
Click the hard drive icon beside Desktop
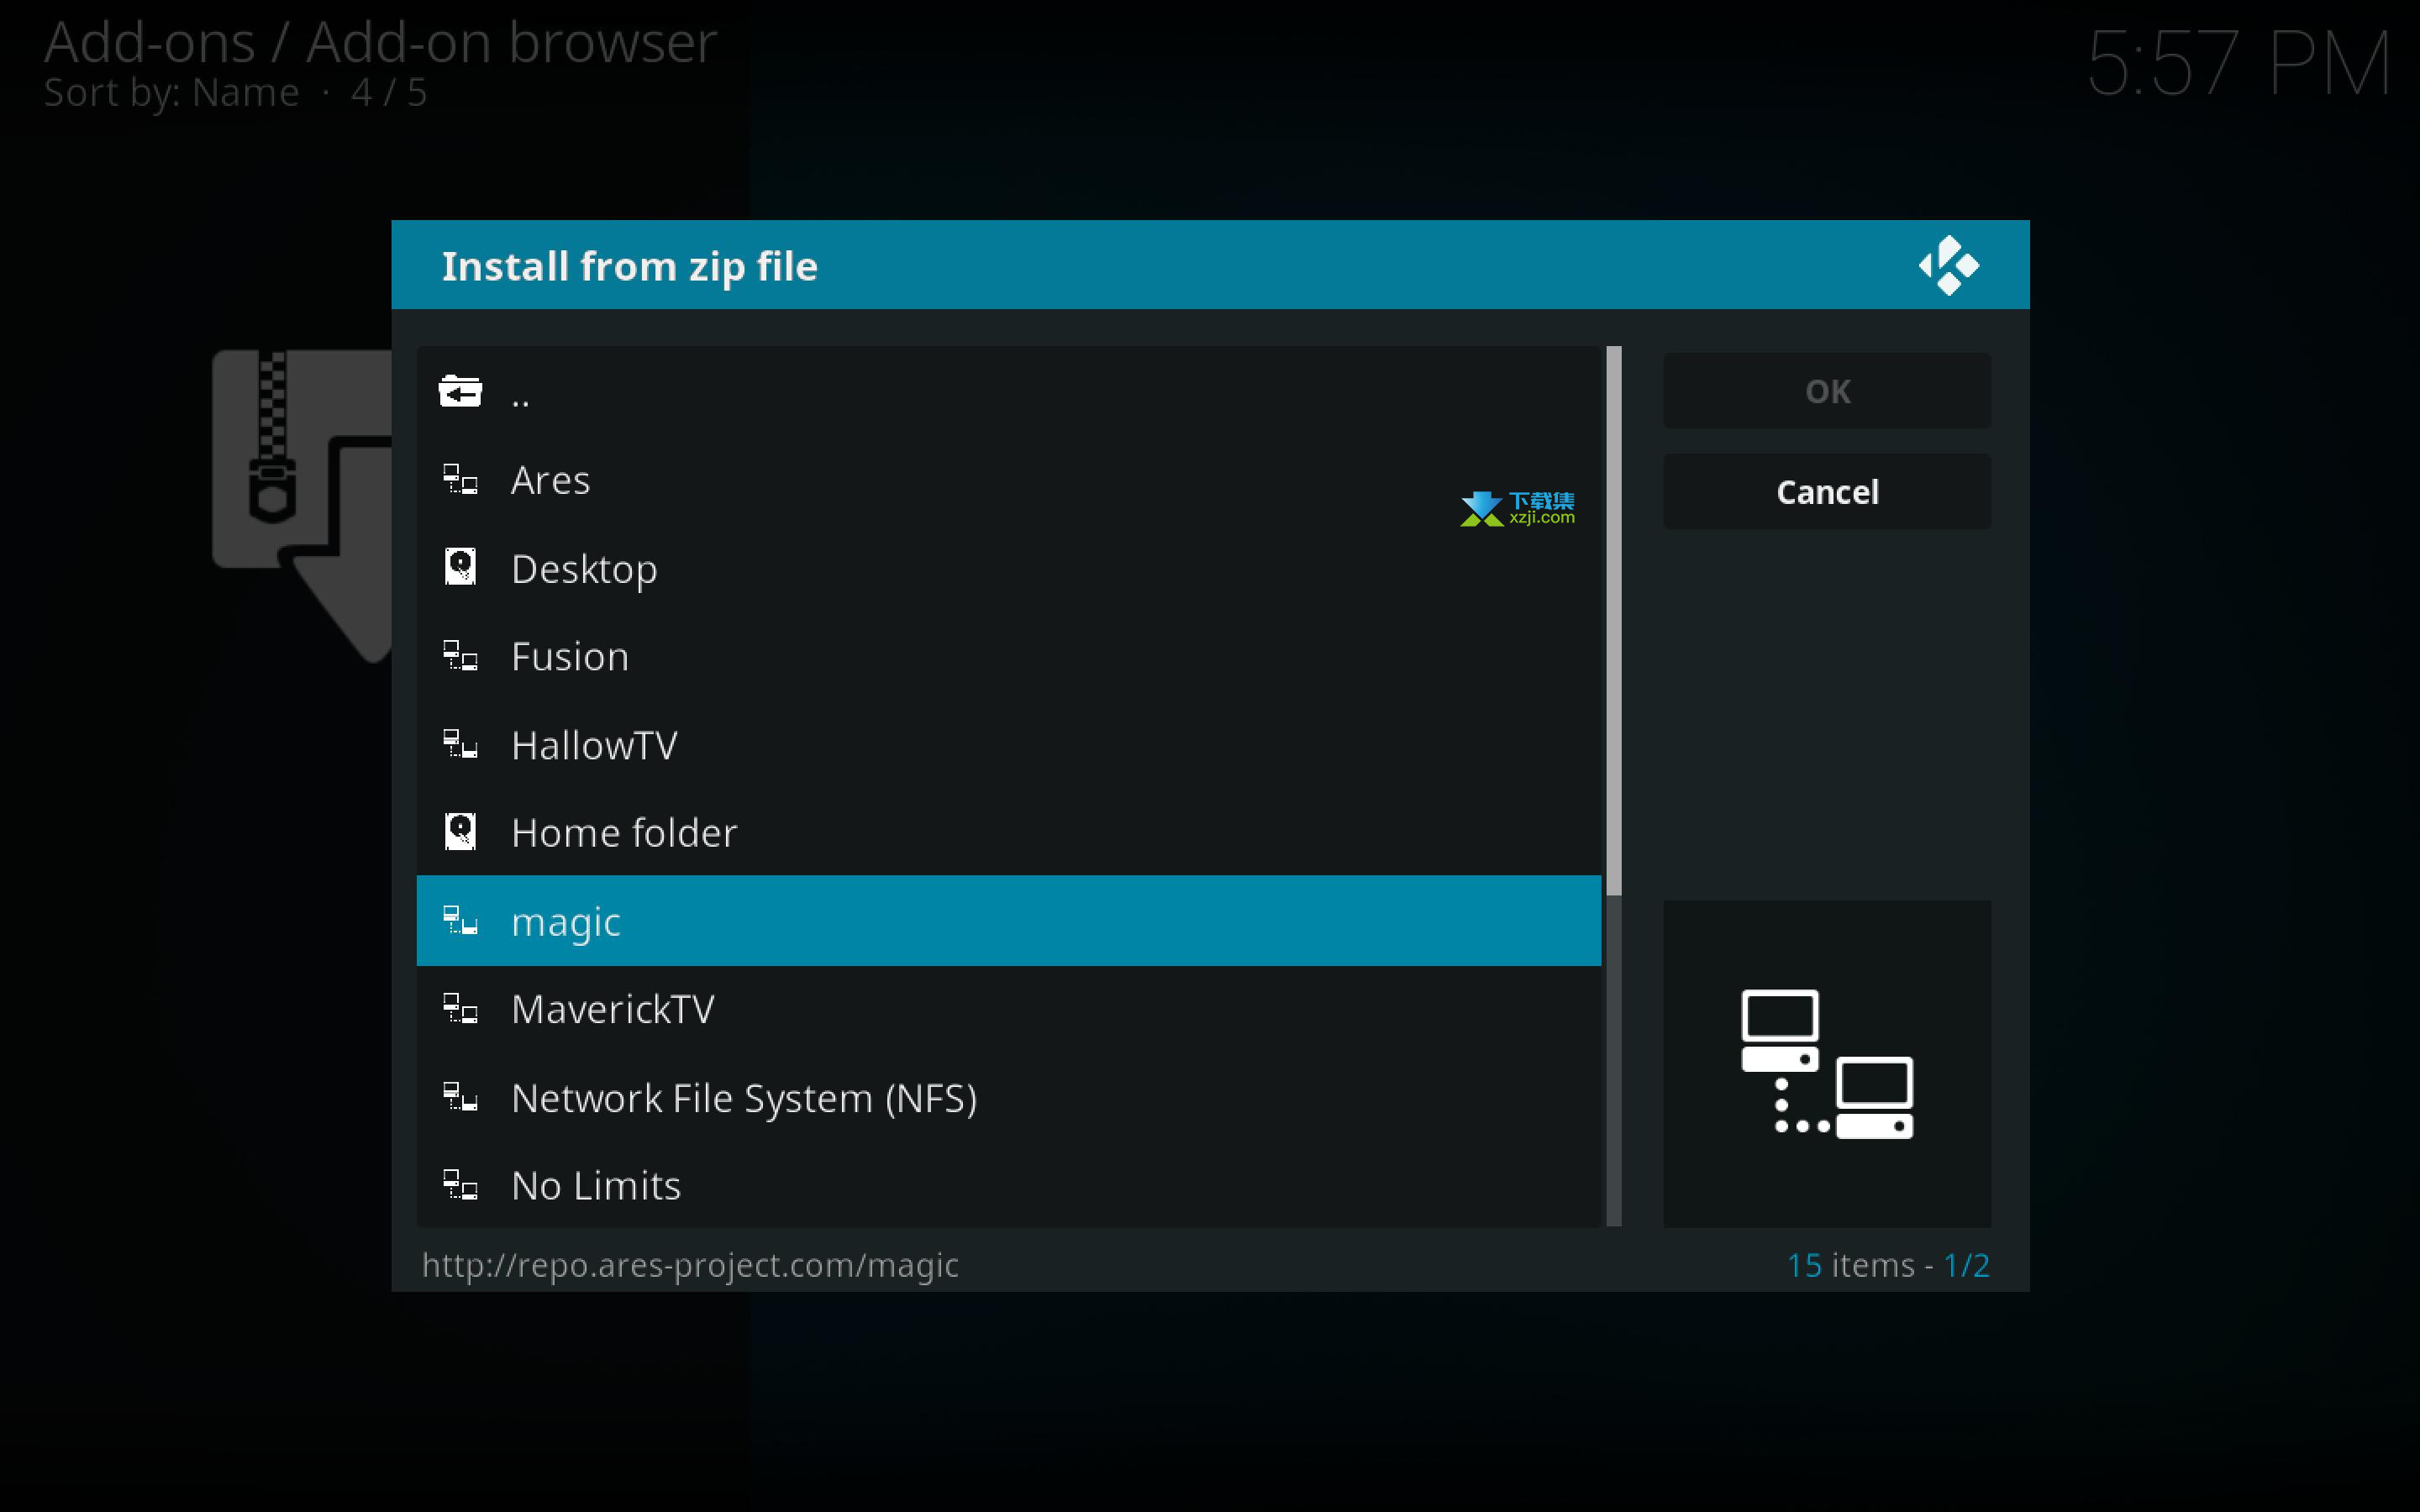460,567
